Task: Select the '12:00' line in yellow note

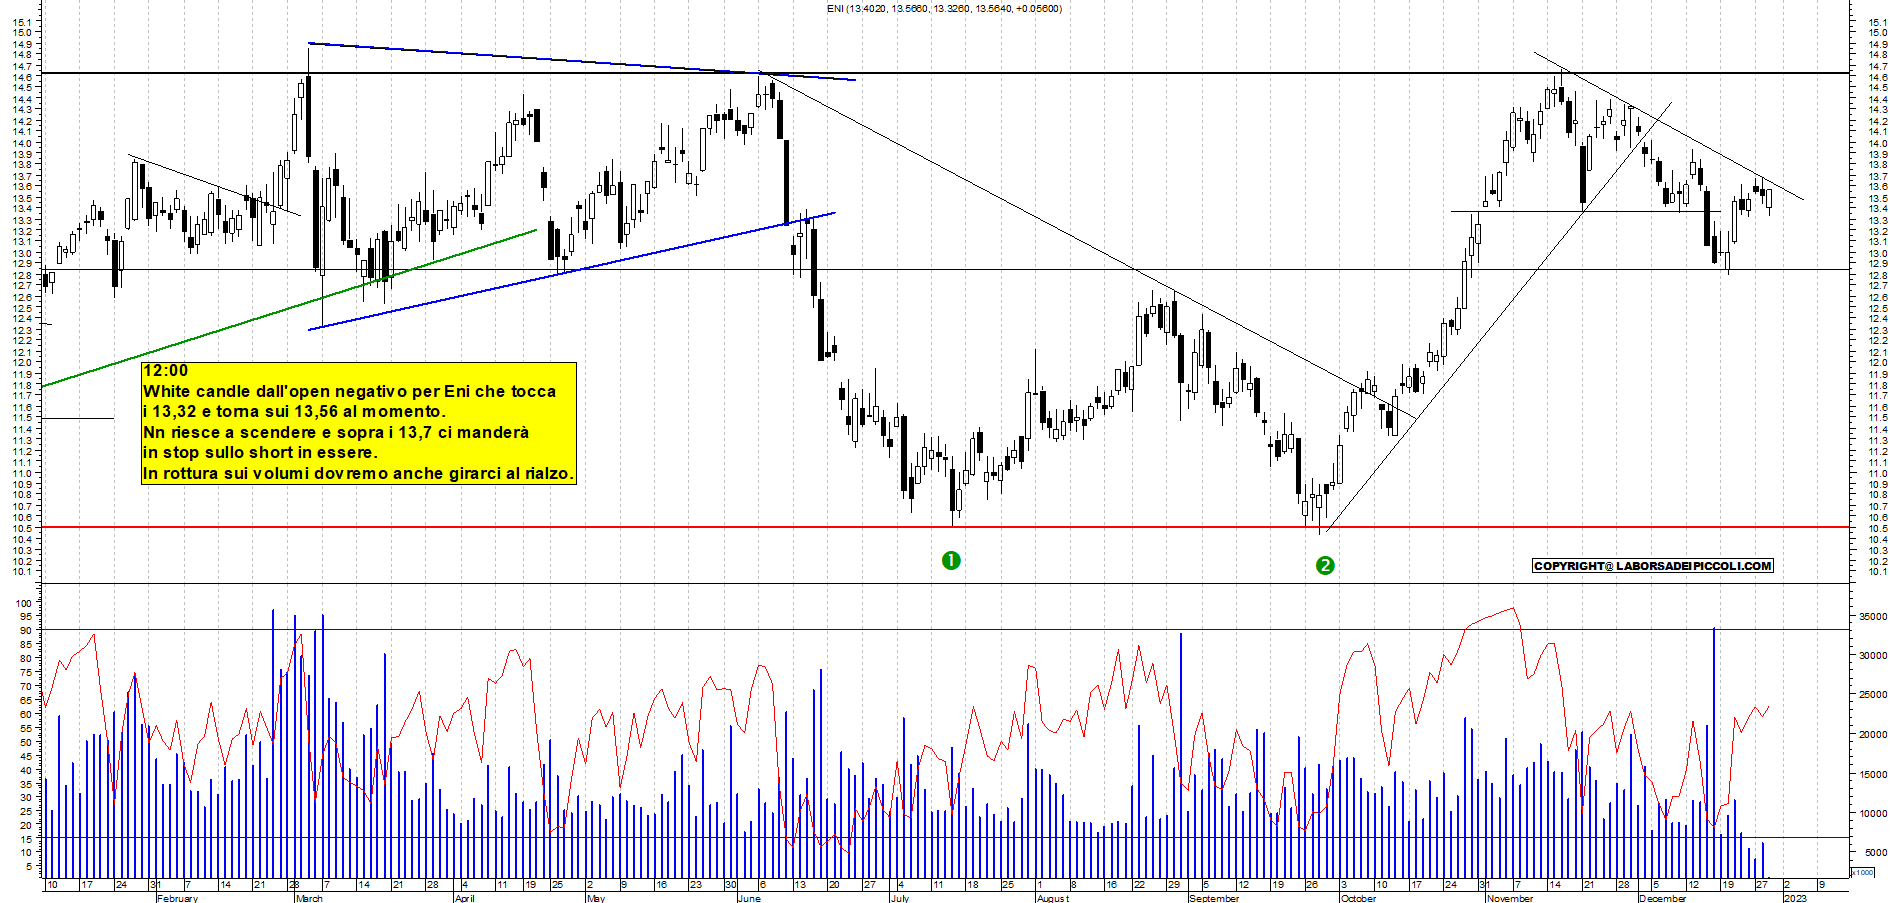Action: coord(165,371)
